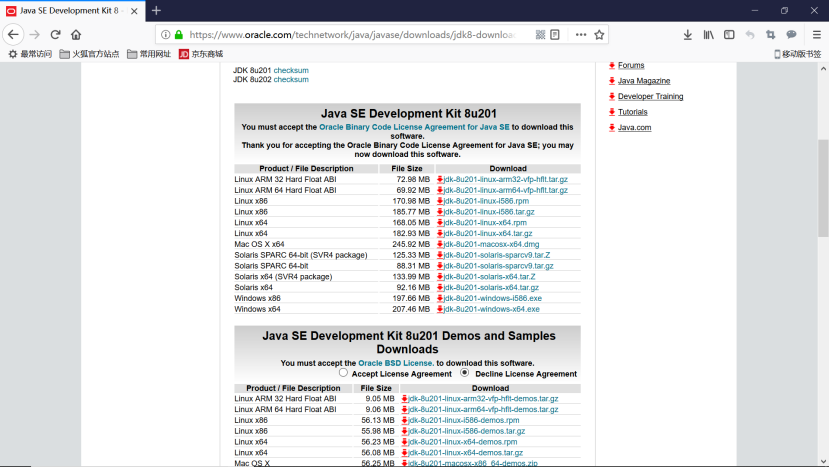This screenshot has height=467, width=830.
Task: Go back to the previous page
Action: tap(13, 35)
